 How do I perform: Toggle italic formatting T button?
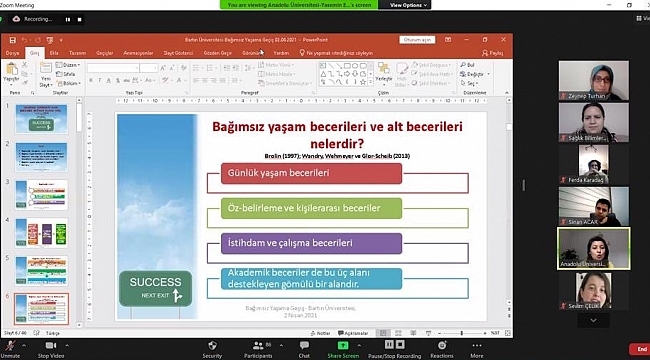point(100,80)
